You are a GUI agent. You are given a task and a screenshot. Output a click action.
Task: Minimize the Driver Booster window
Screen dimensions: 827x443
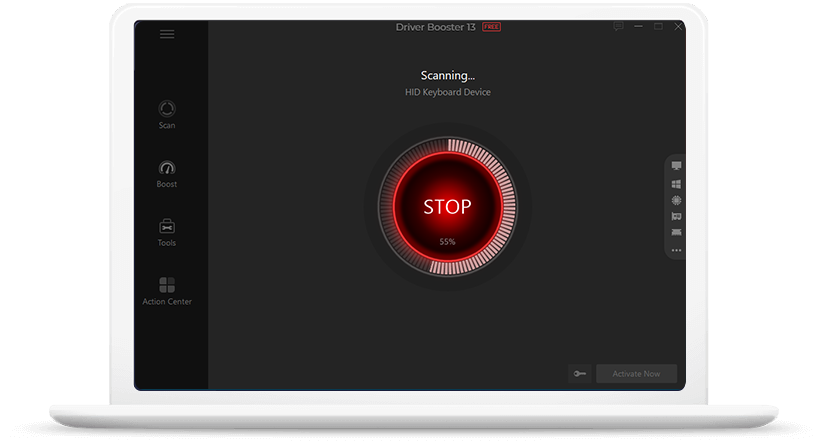click(x=639, y=27)
